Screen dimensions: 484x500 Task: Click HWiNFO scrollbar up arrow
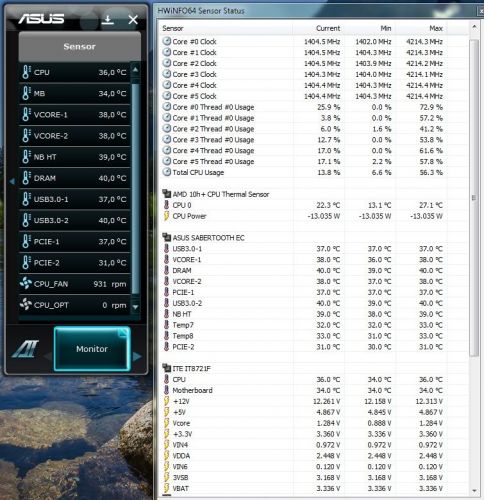(474, 27)
